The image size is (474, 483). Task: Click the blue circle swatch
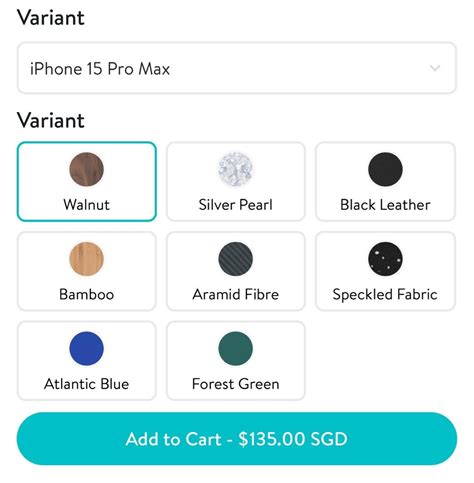(x=87, y=348)
